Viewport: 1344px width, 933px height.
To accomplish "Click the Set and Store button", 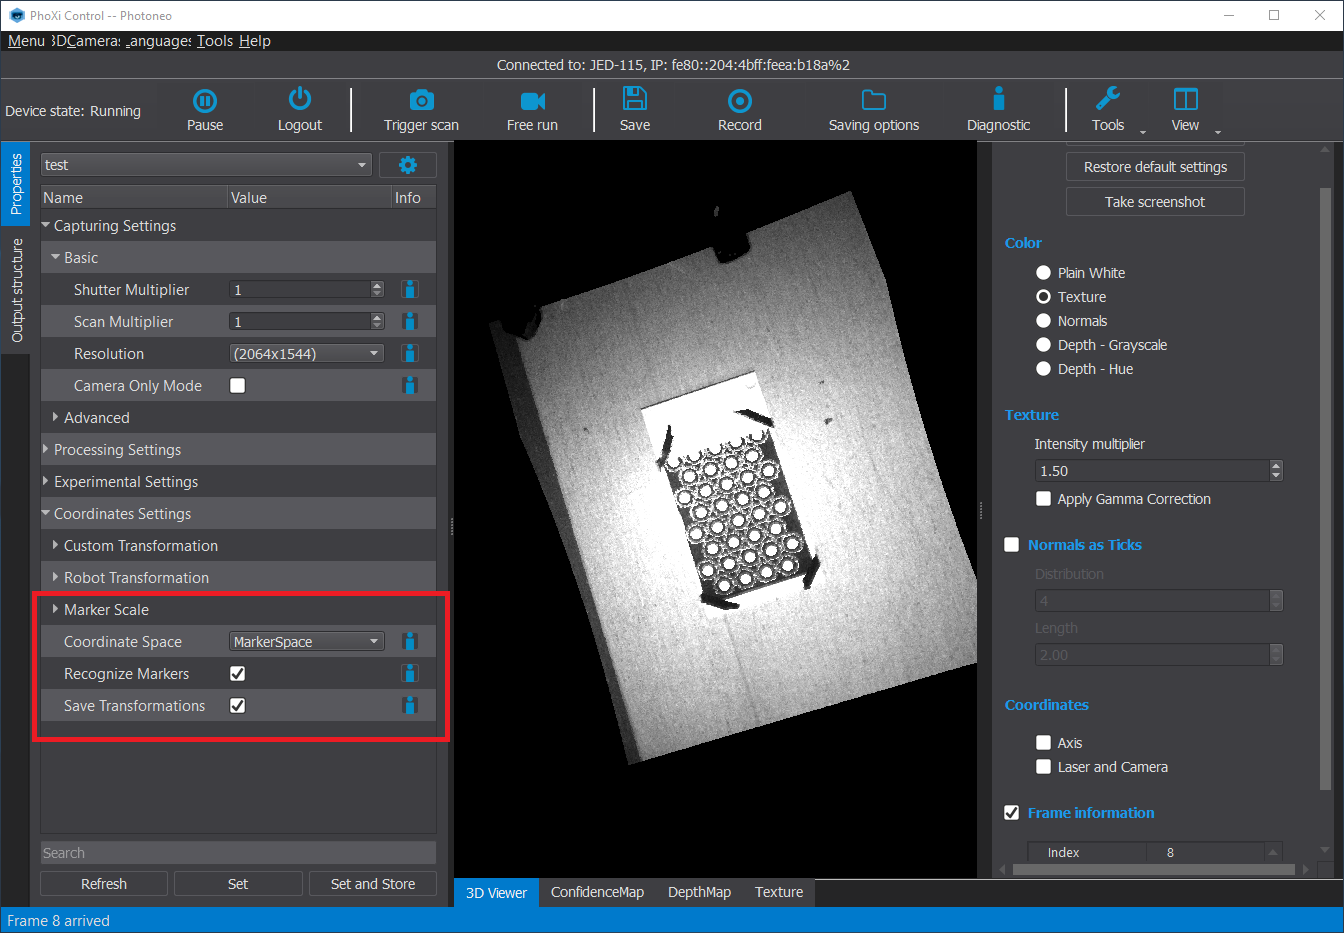I will click(x=372, y=884).
